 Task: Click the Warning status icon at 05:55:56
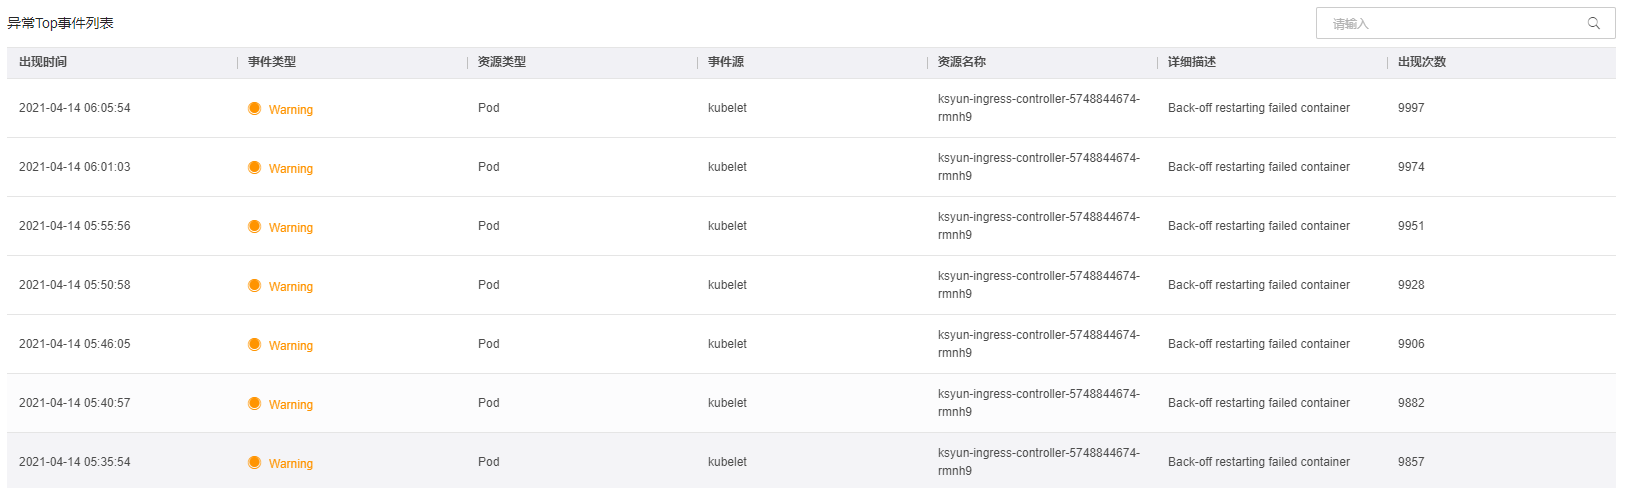click(255, 226)
